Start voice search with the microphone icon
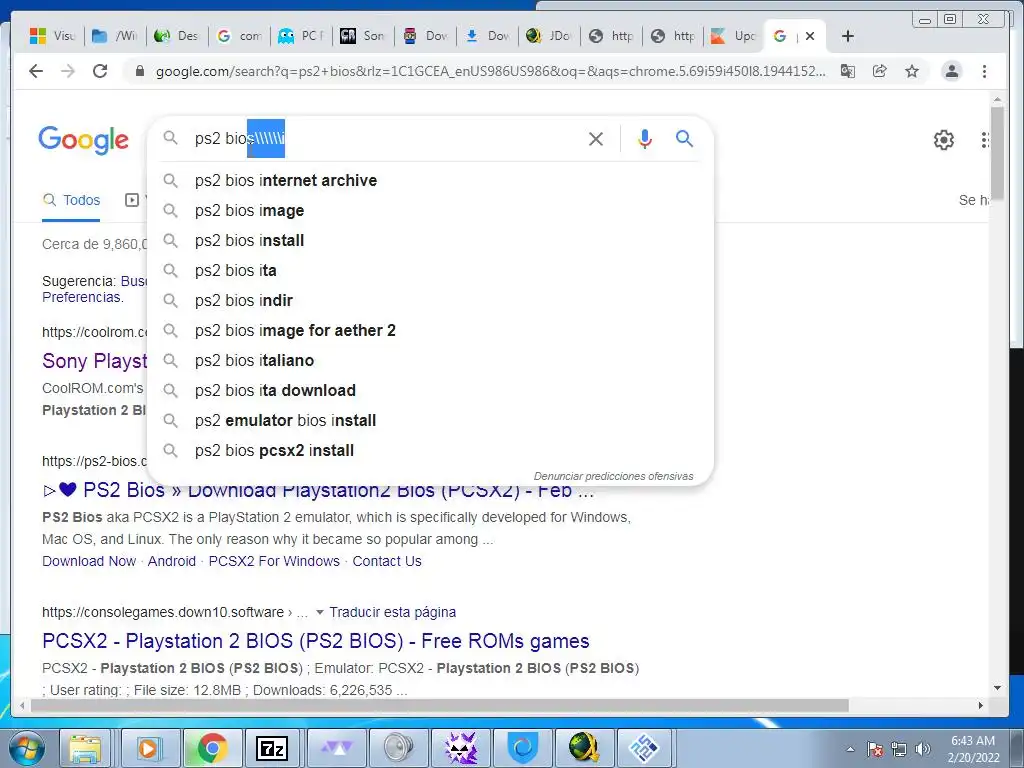Viewport: 1024px width, 768px height. 645,138
